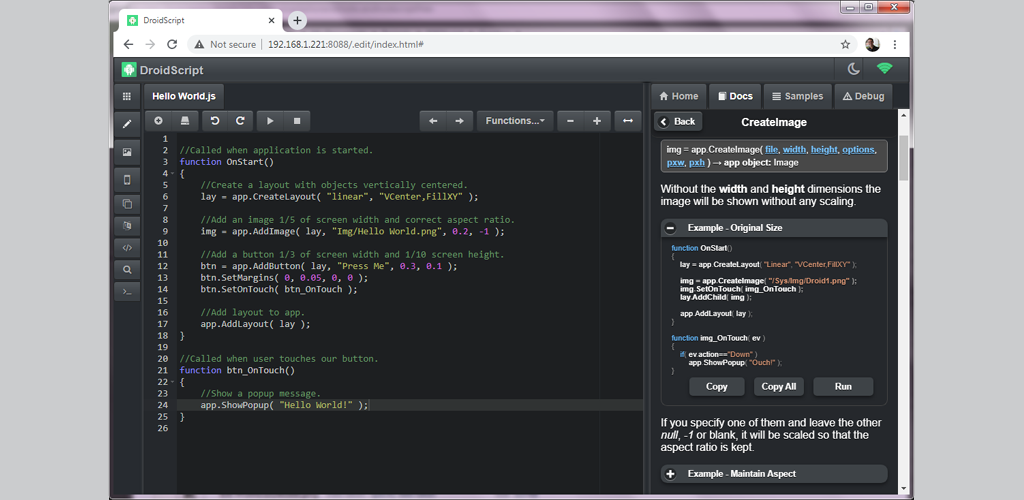The height and width of the screenshot is (500, 1024).
Task: Click the run (play) button in editor toolbar
Action: pyautogui.click(x=269, y=121)
